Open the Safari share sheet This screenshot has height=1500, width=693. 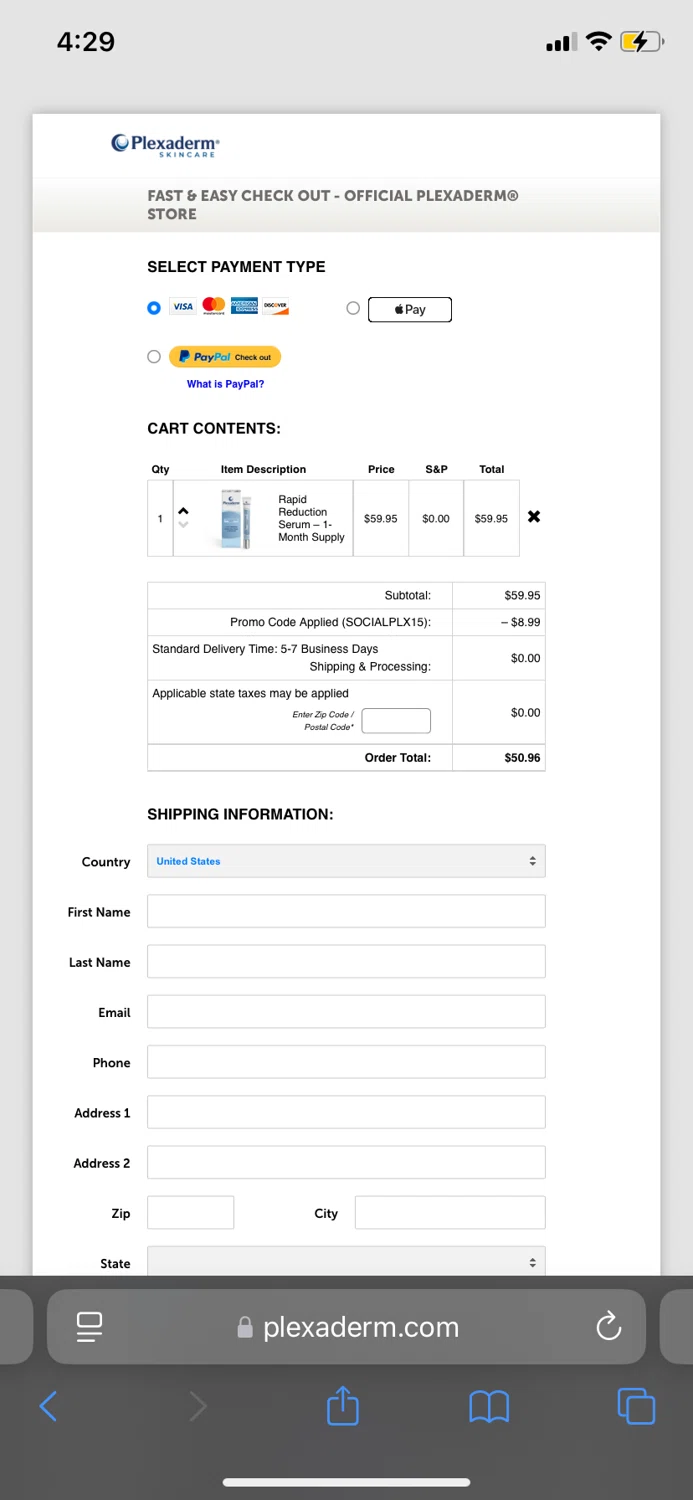342,1405
